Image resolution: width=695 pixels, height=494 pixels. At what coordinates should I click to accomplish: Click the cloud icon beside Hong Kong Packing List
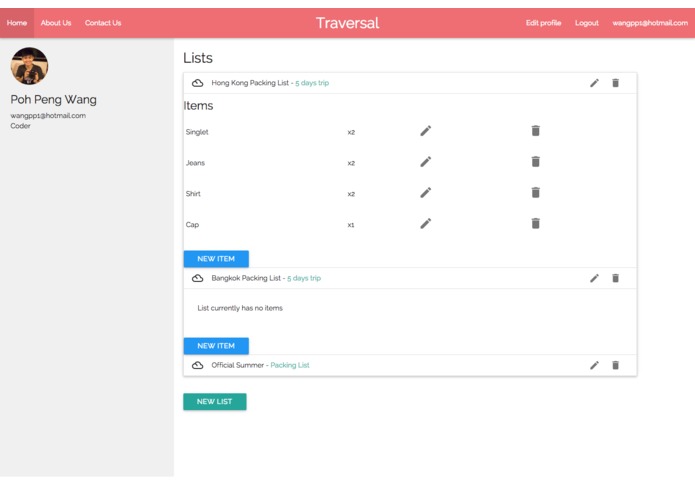click(x=197, y=83)
